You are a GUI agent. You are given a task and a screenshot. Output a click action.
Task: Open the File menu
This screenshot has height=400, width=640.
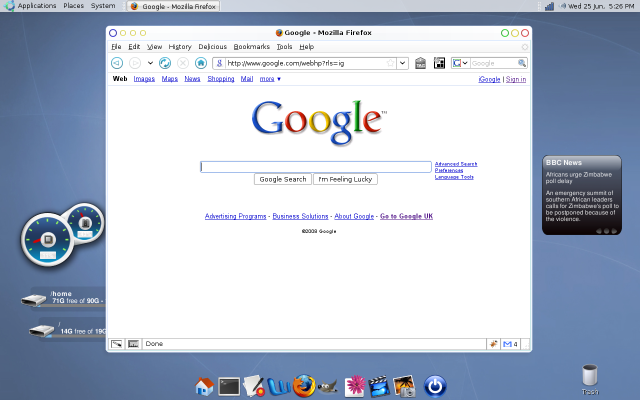pos(116,47)
